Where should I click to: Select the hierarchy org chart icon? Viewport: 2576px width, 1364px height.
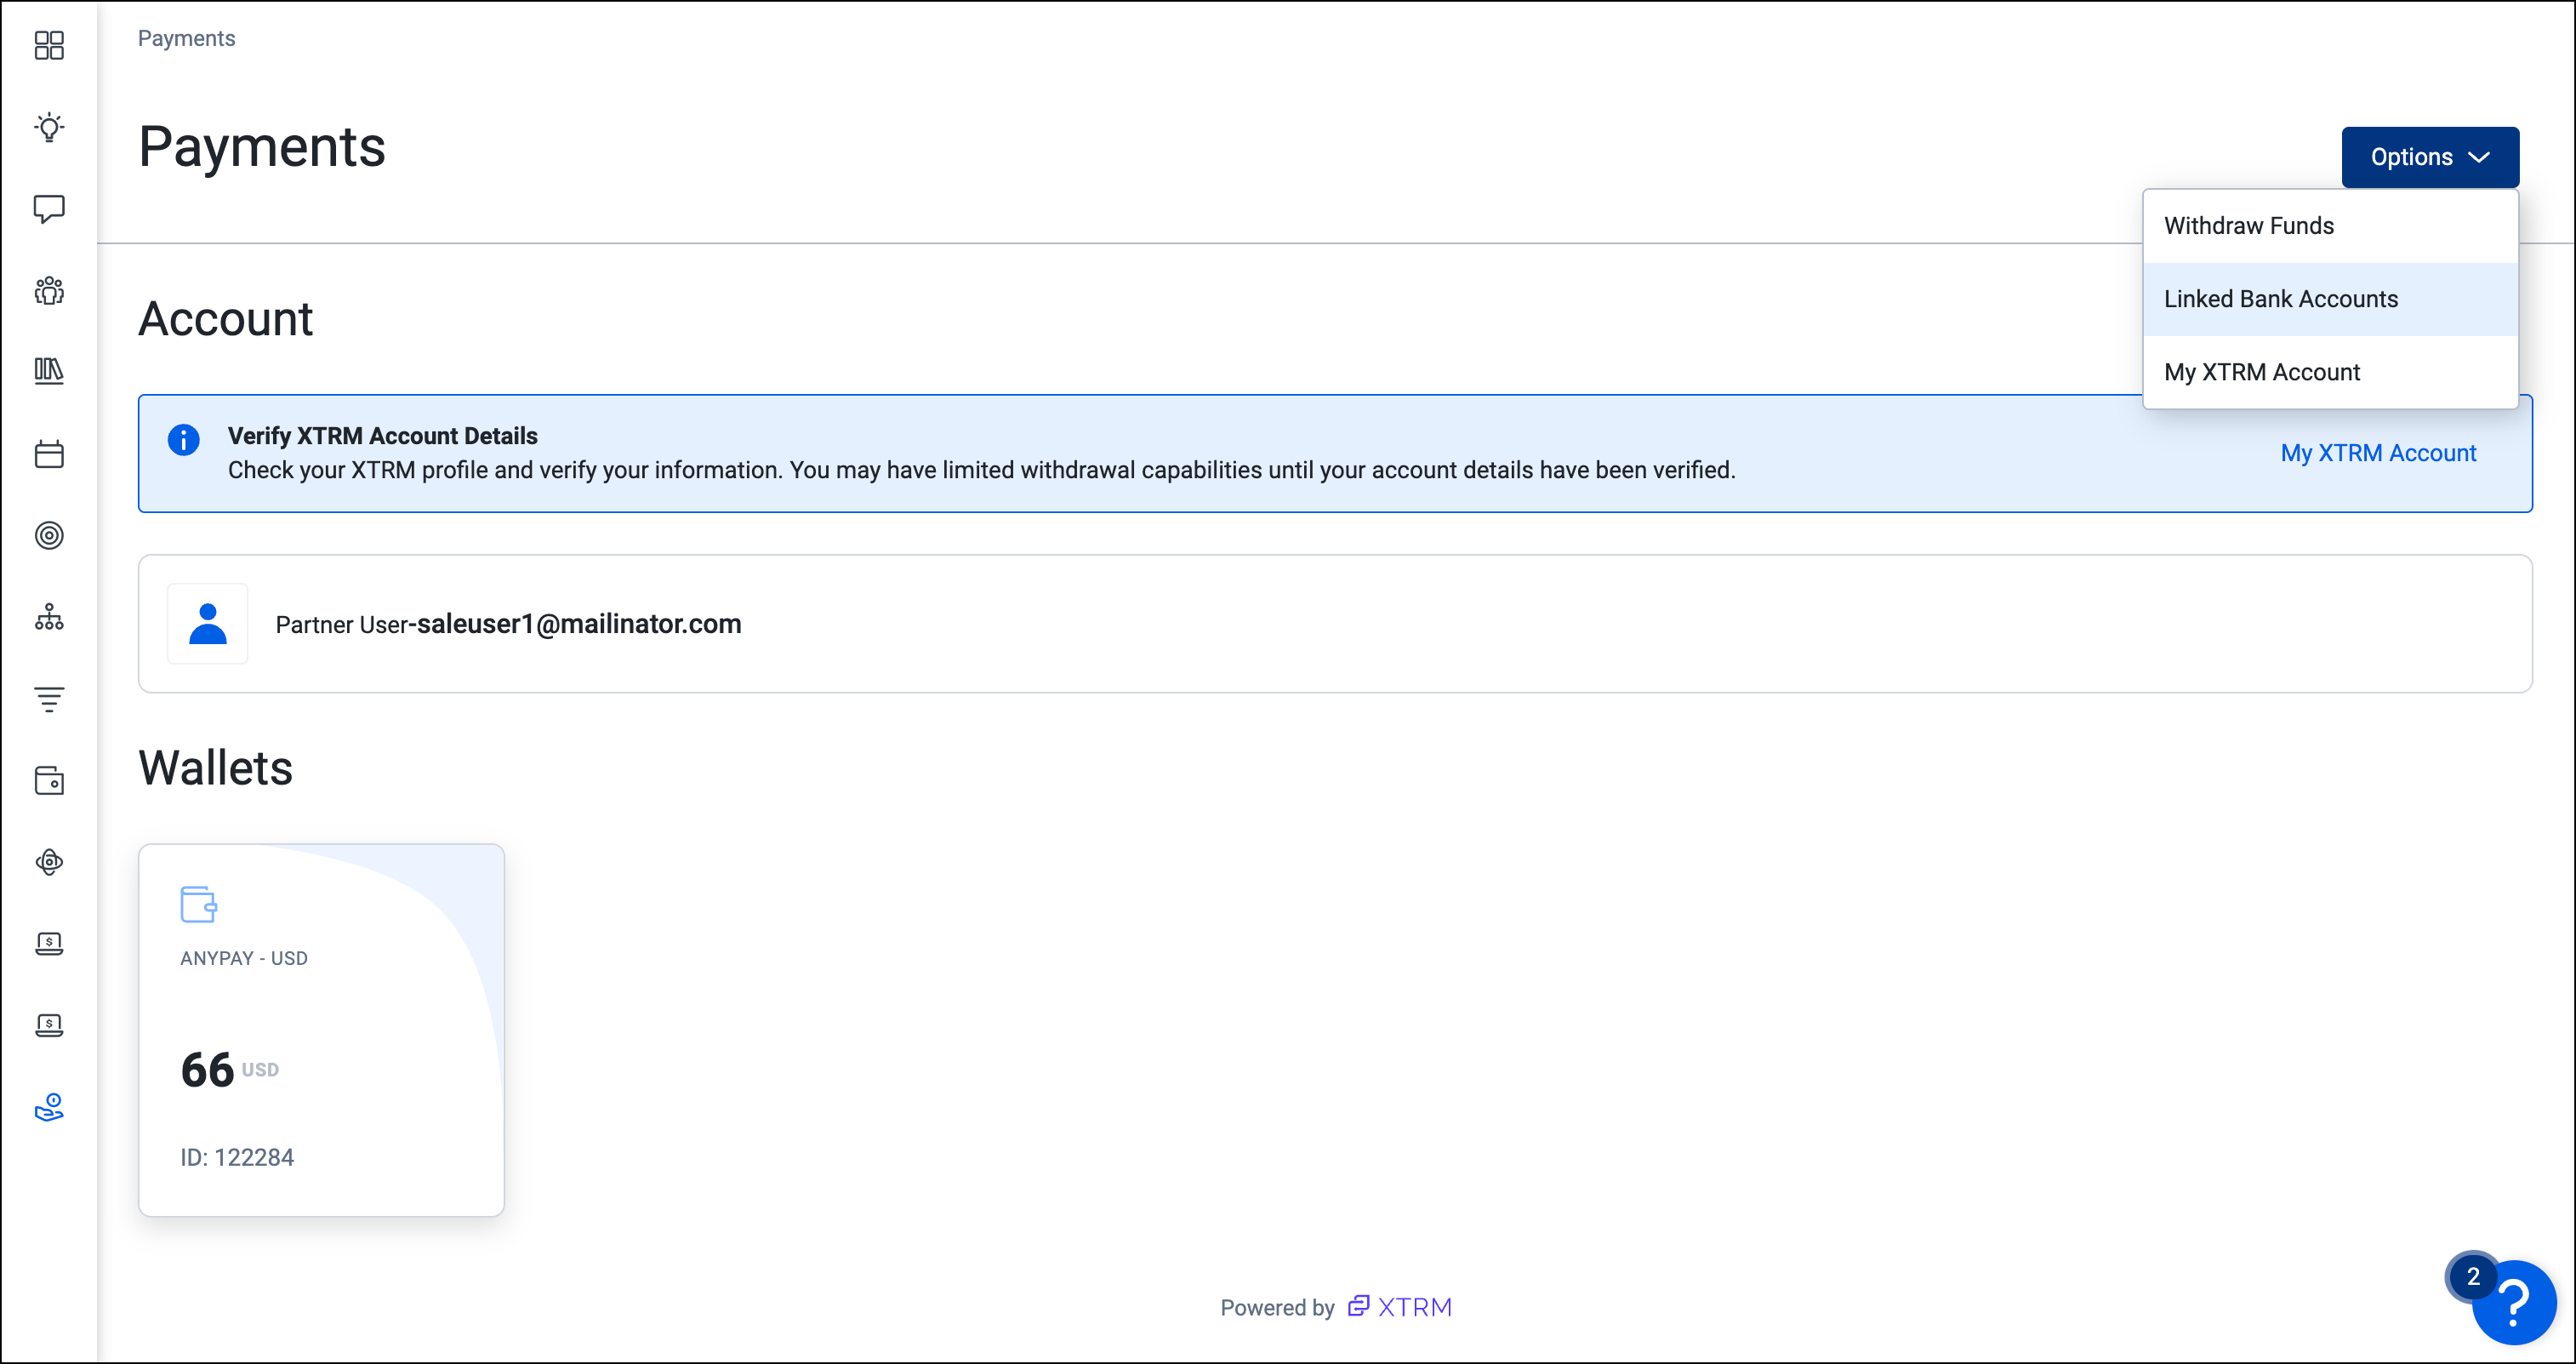pyautogui.click(x=49, y=617)
